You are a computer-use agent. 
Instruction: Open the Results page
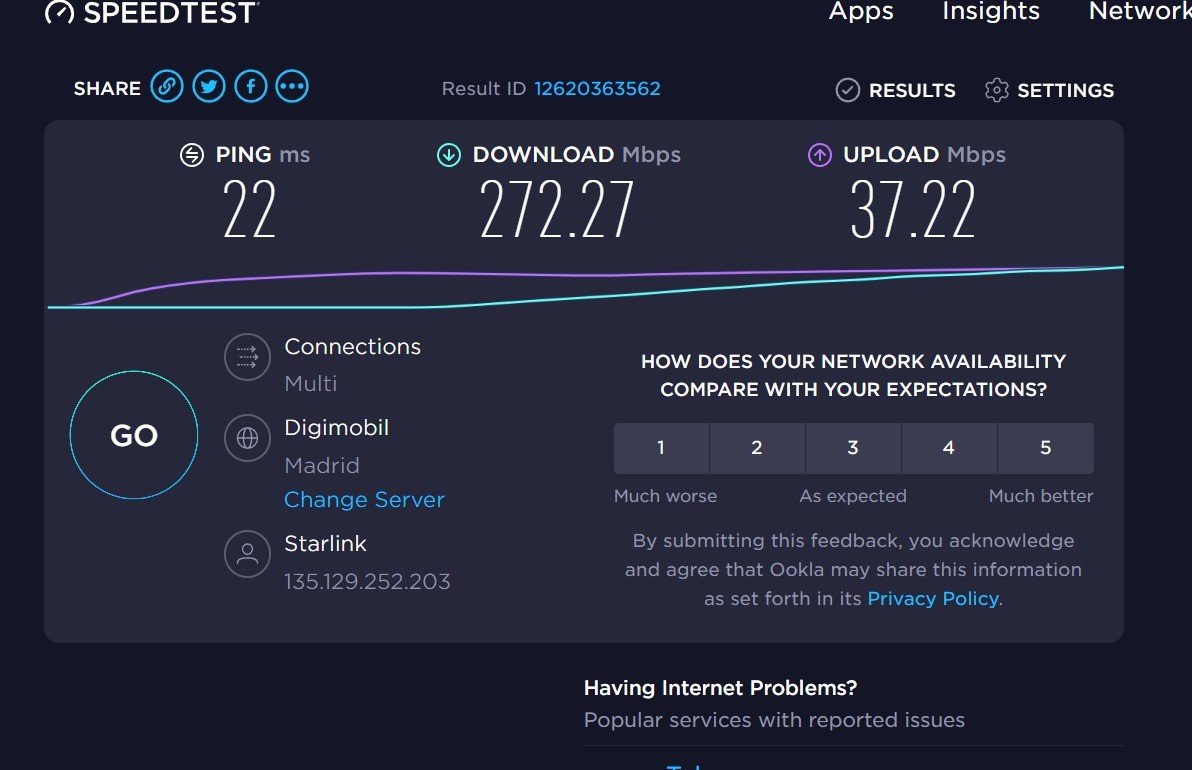[896, 90]
